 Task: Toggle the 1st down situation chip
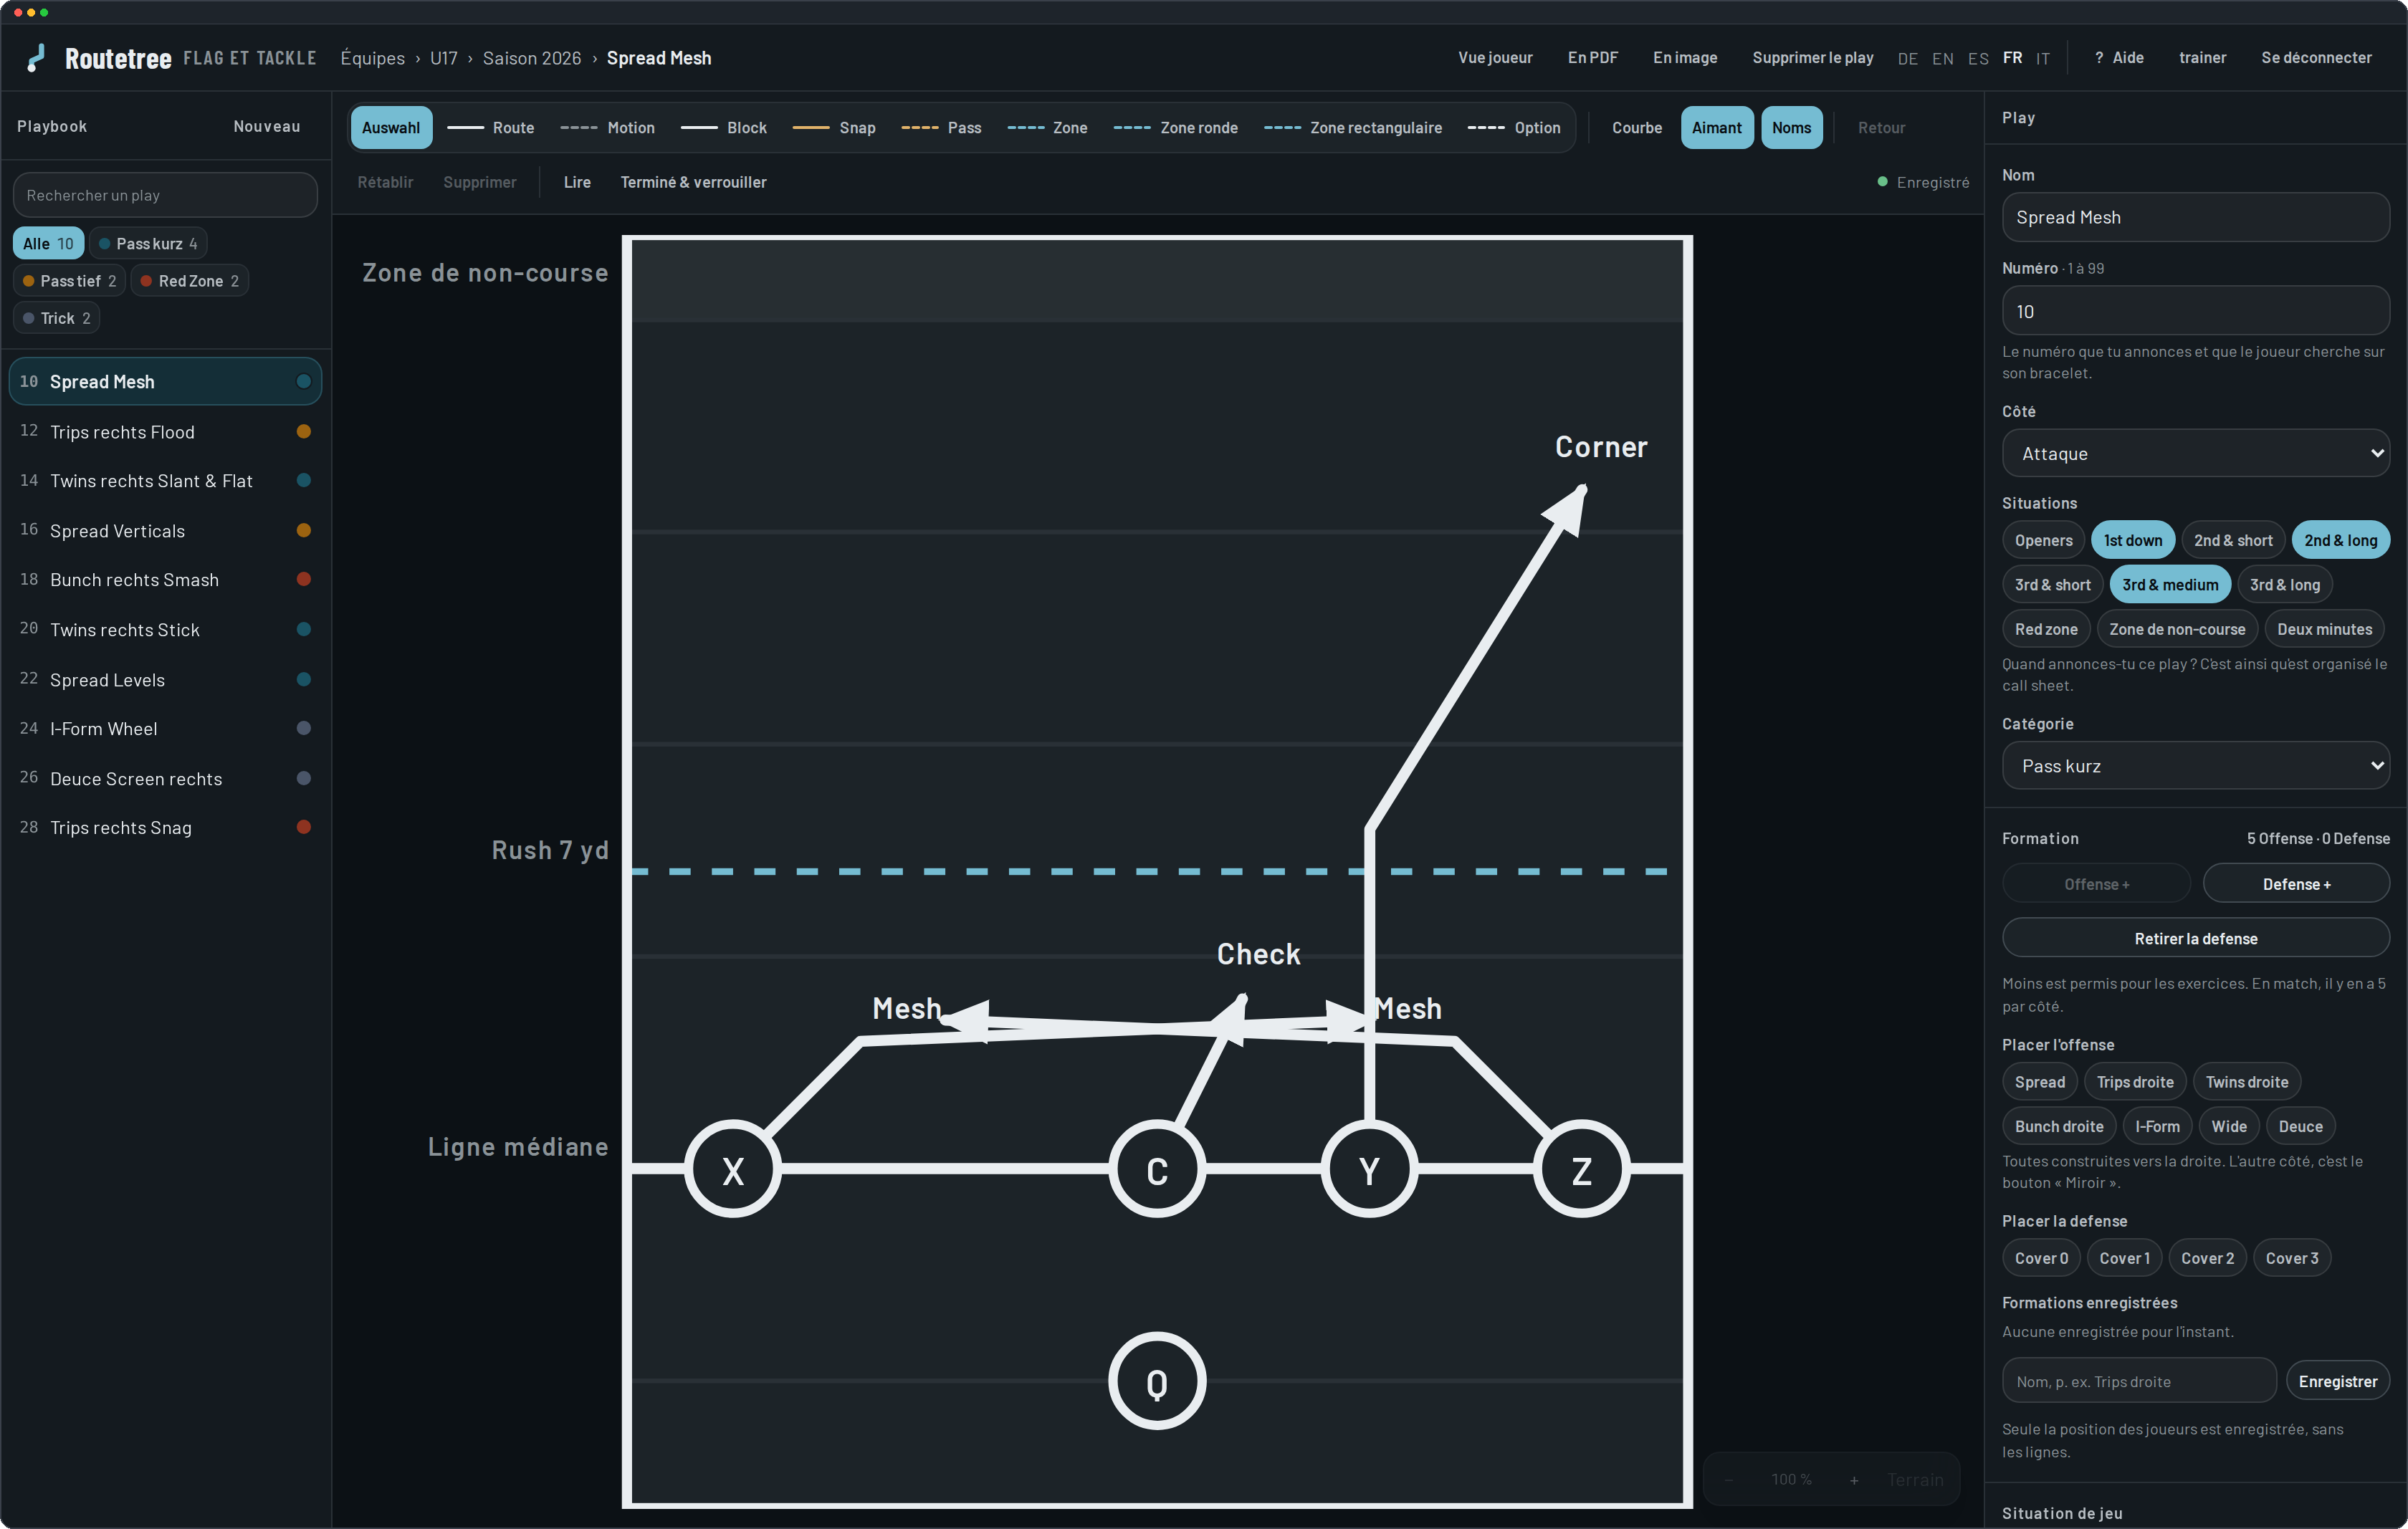click(x=2132, y=540)
